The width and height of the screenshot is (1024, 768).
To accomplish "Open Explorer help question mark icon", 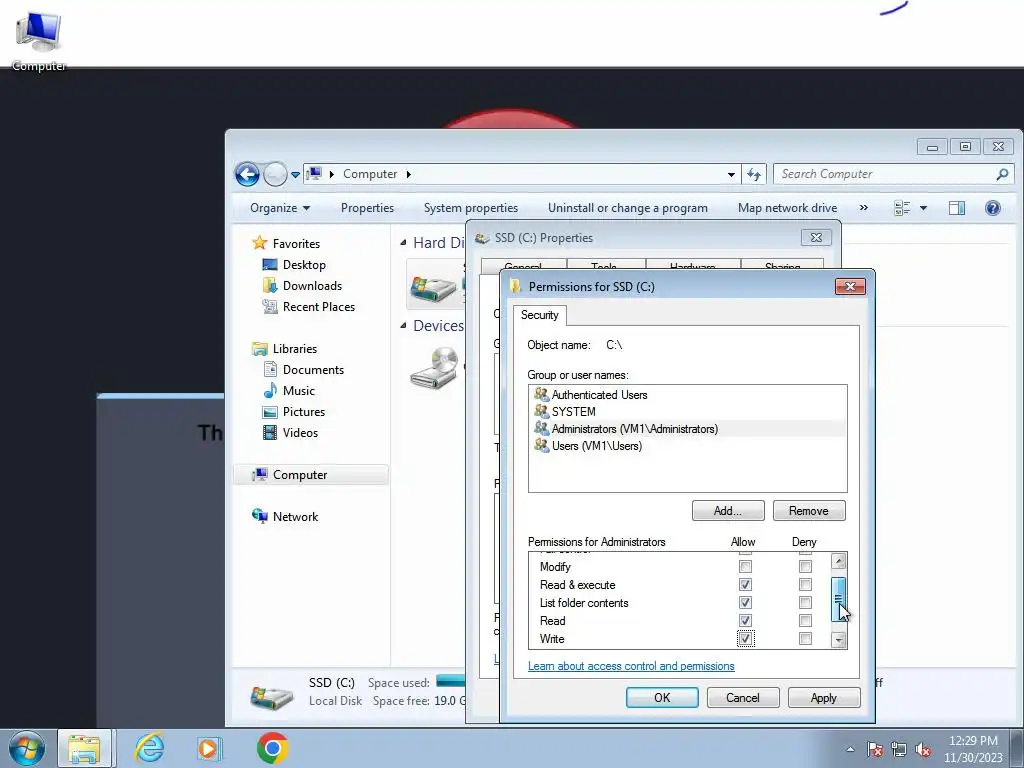I will [993, 208].
